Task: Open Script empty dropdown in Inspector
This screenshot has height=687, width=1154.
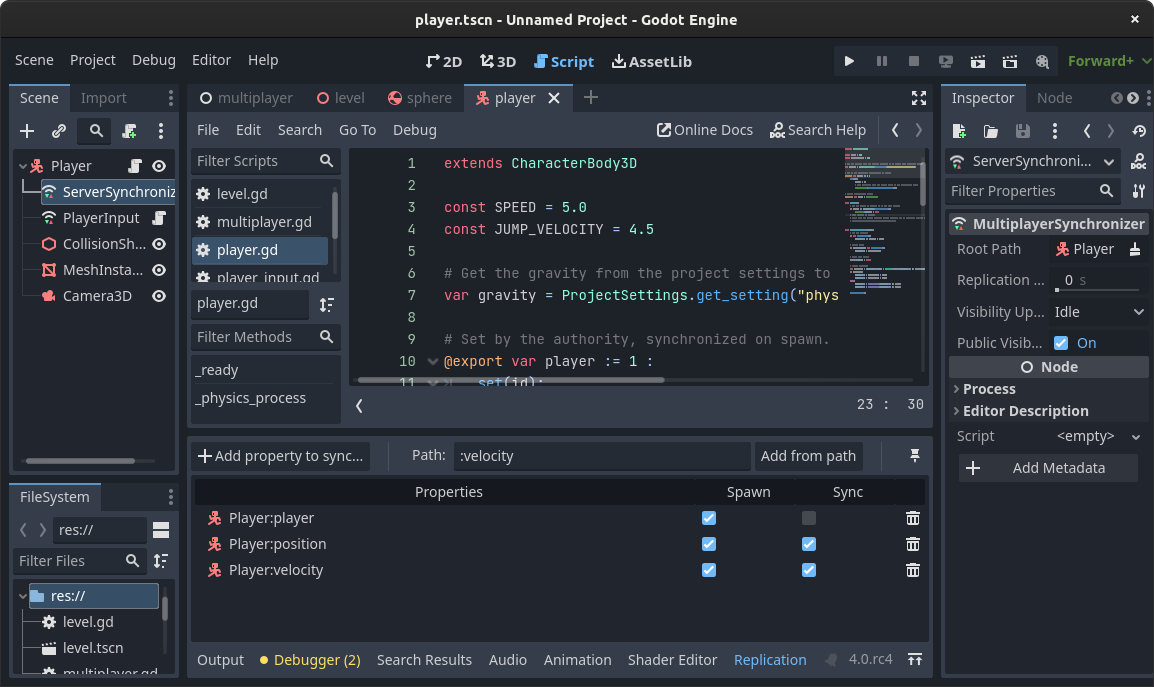Action: [x=1099, y=436]
